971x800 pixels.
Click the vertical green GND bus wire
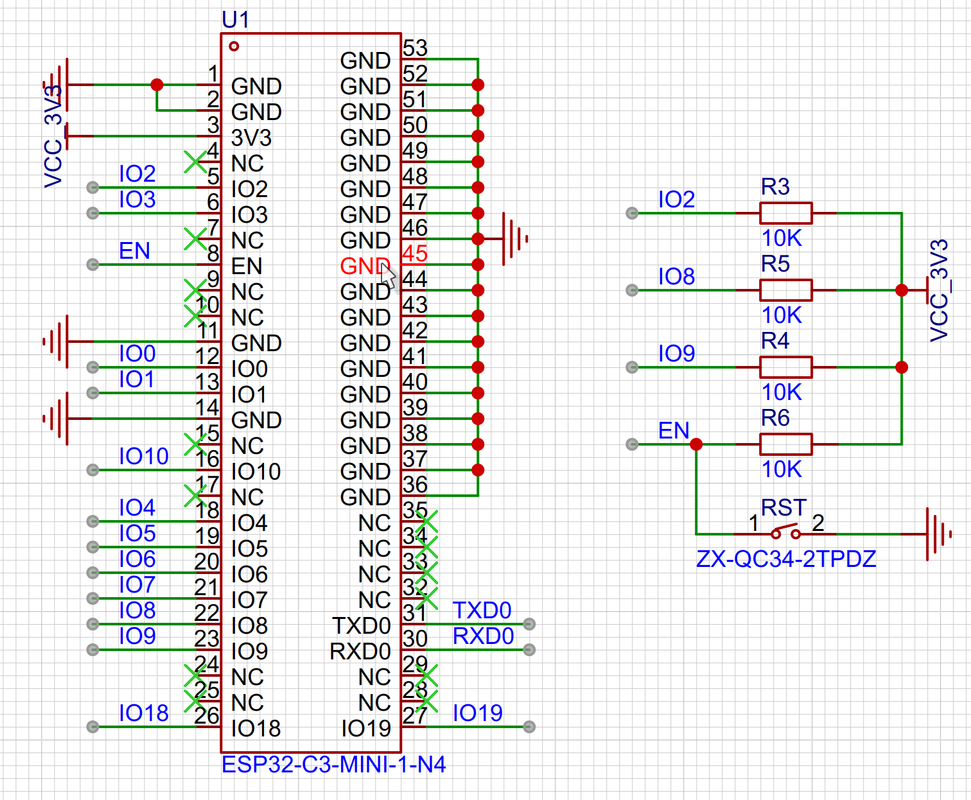478,277
